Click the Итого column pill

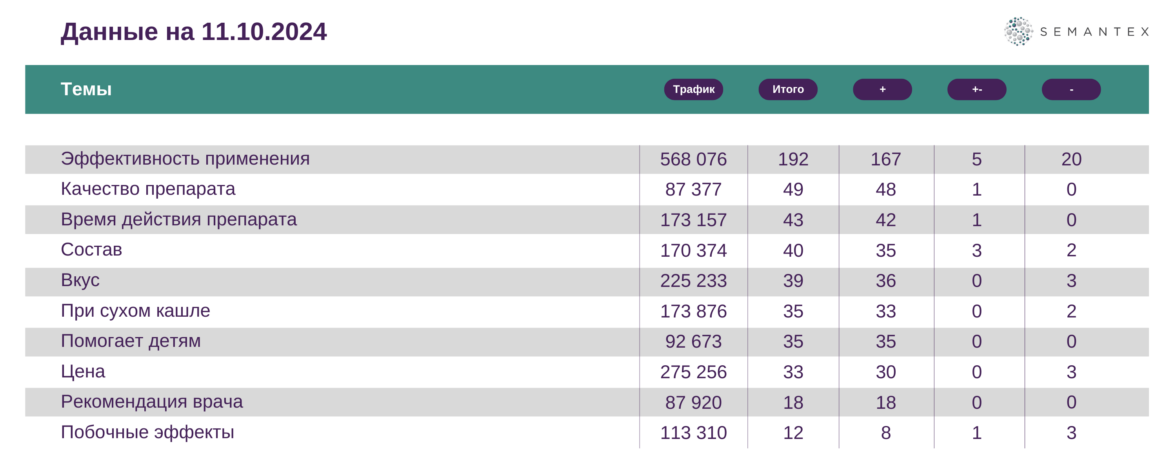[788, 89]
